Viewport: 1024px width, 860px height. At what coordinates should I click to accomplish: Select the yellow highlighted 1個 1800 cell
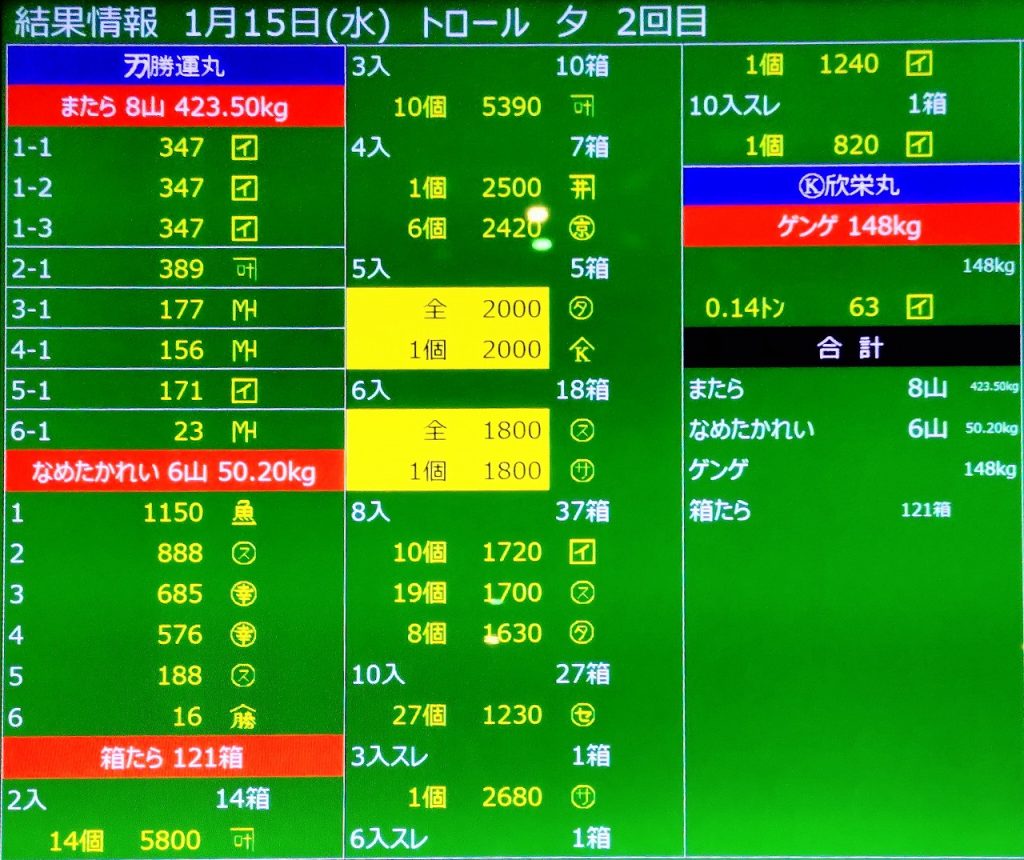[448, 471]
